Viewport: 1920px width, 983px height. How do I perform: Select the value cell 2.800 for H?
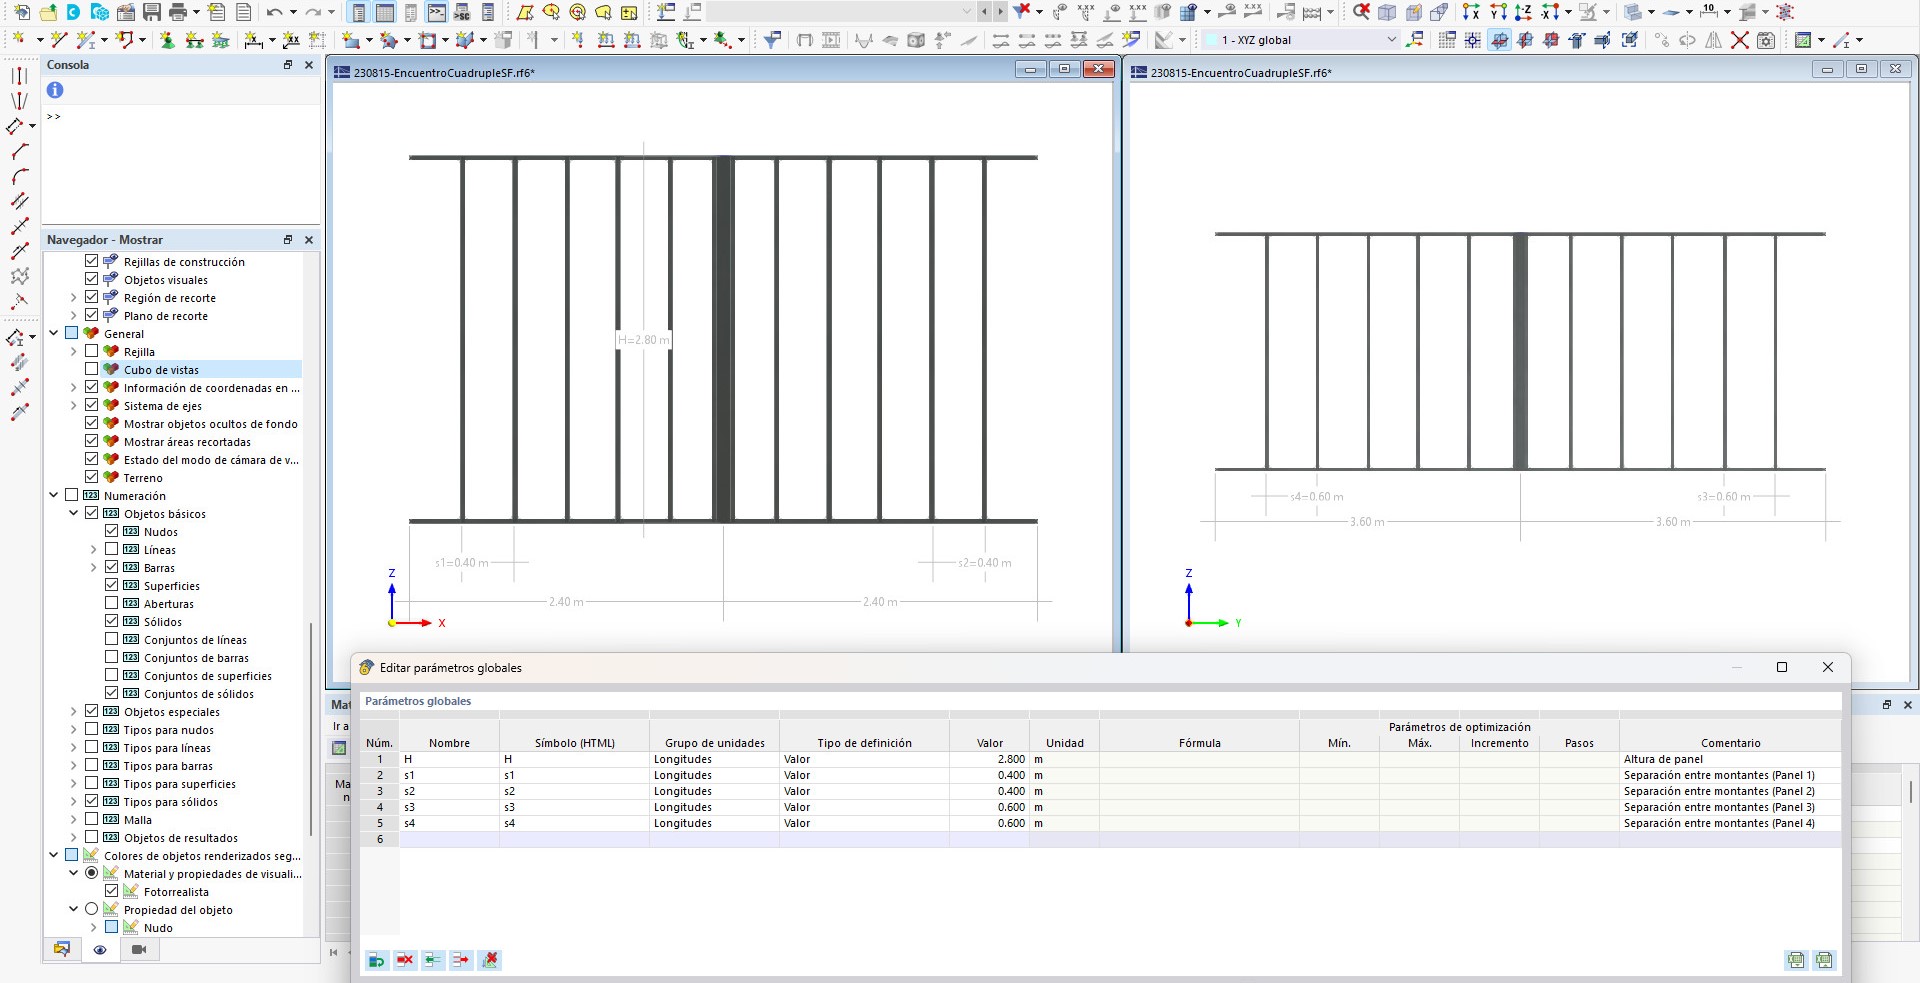pos(989,759)
